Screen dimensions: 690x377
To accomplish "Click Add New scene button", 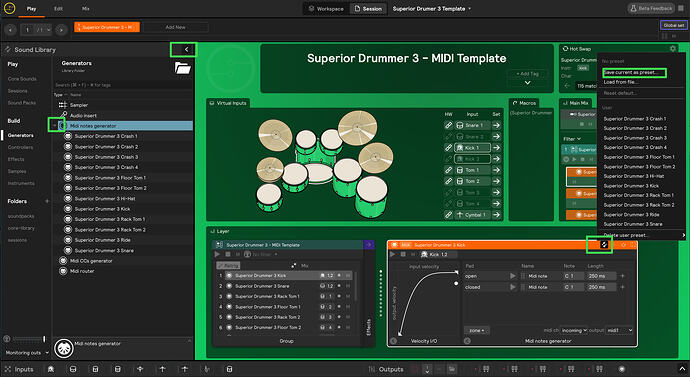I will (x=176, y=27).
